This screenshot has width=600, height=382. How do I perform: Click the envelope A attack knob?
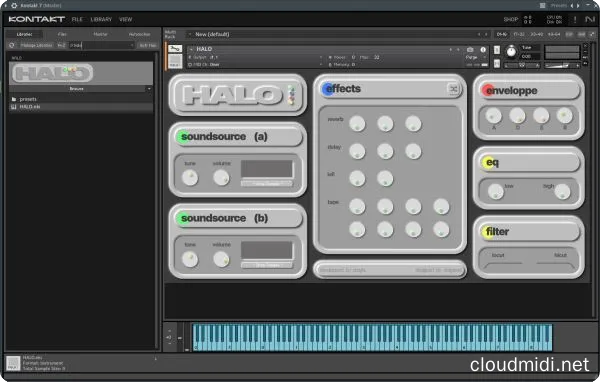click(x=493, y=116)
